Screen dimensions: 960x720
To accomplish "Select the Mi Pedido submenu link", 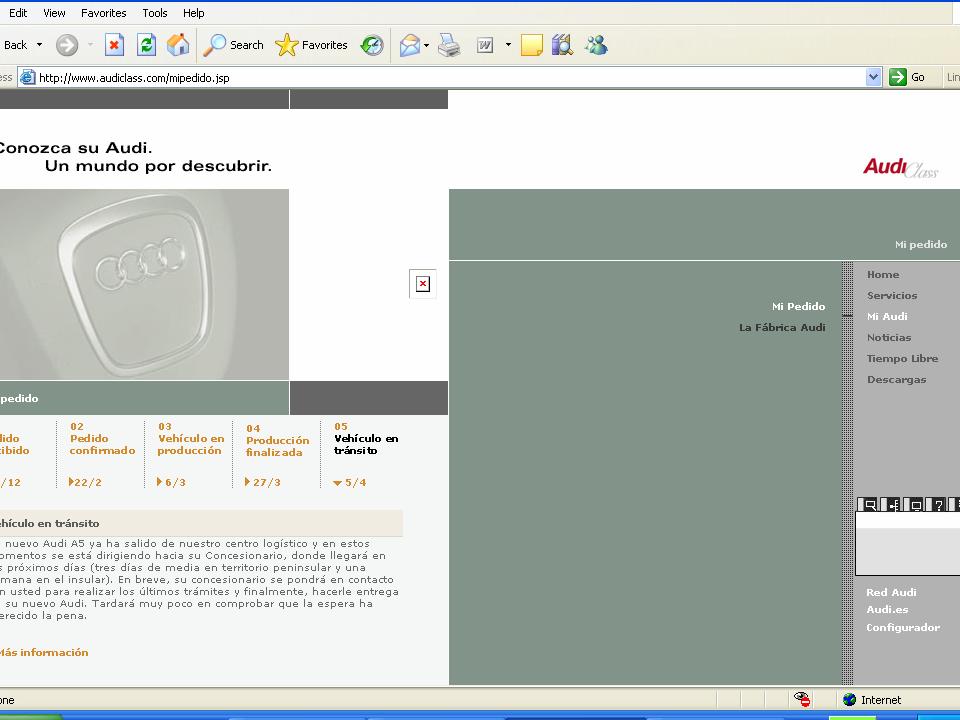I will [x=798, y=307].
